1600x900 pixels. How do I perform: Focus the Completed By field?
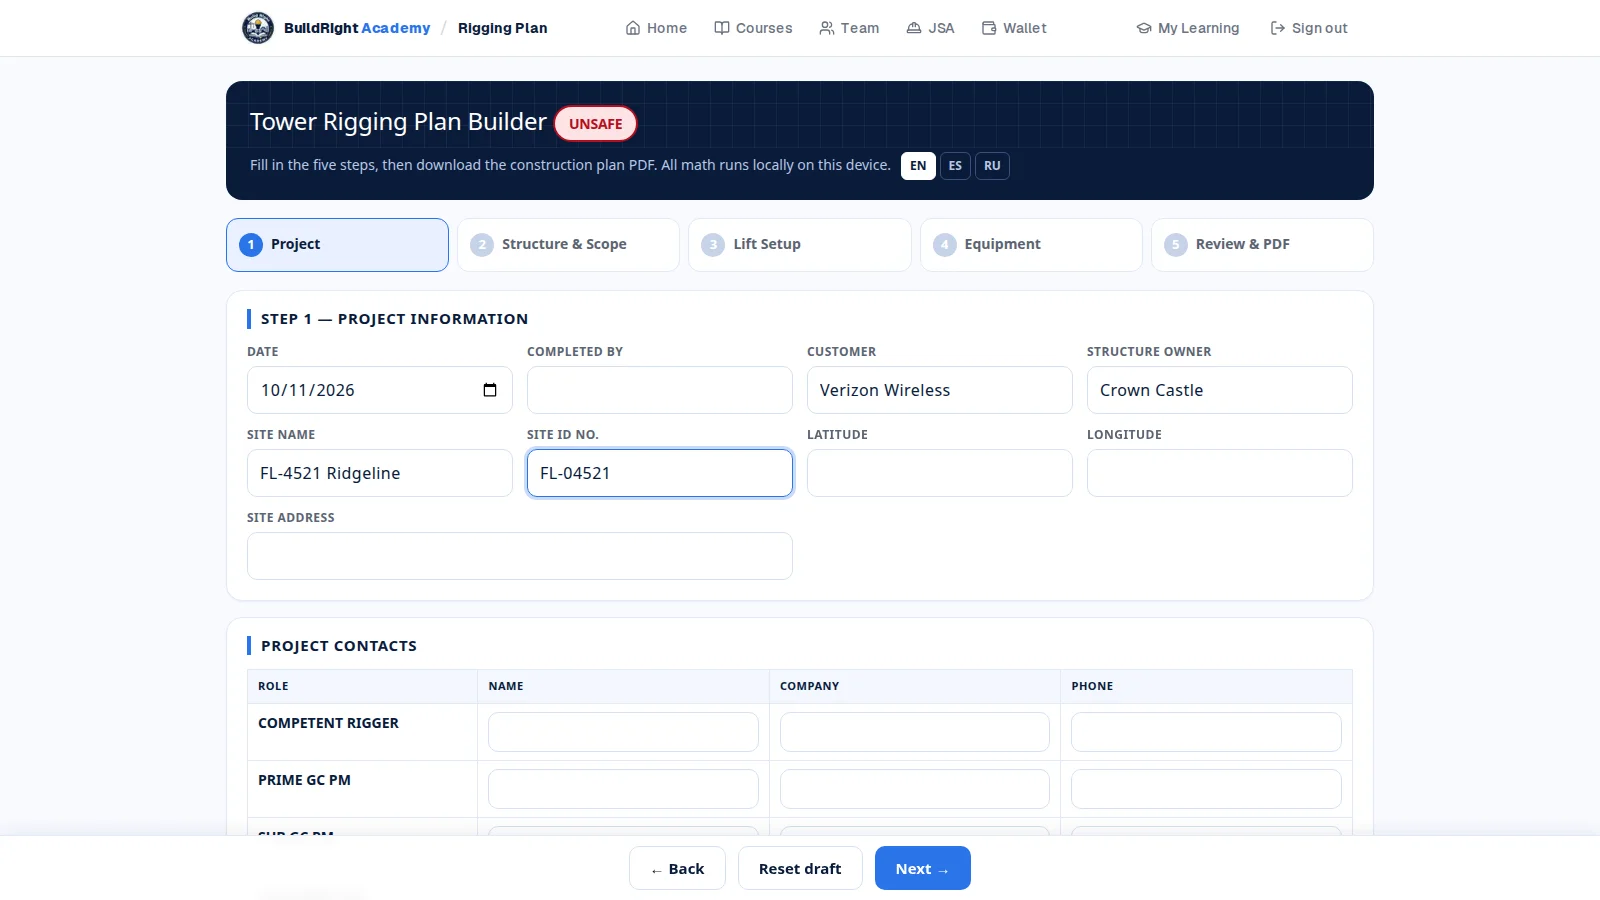660,390
